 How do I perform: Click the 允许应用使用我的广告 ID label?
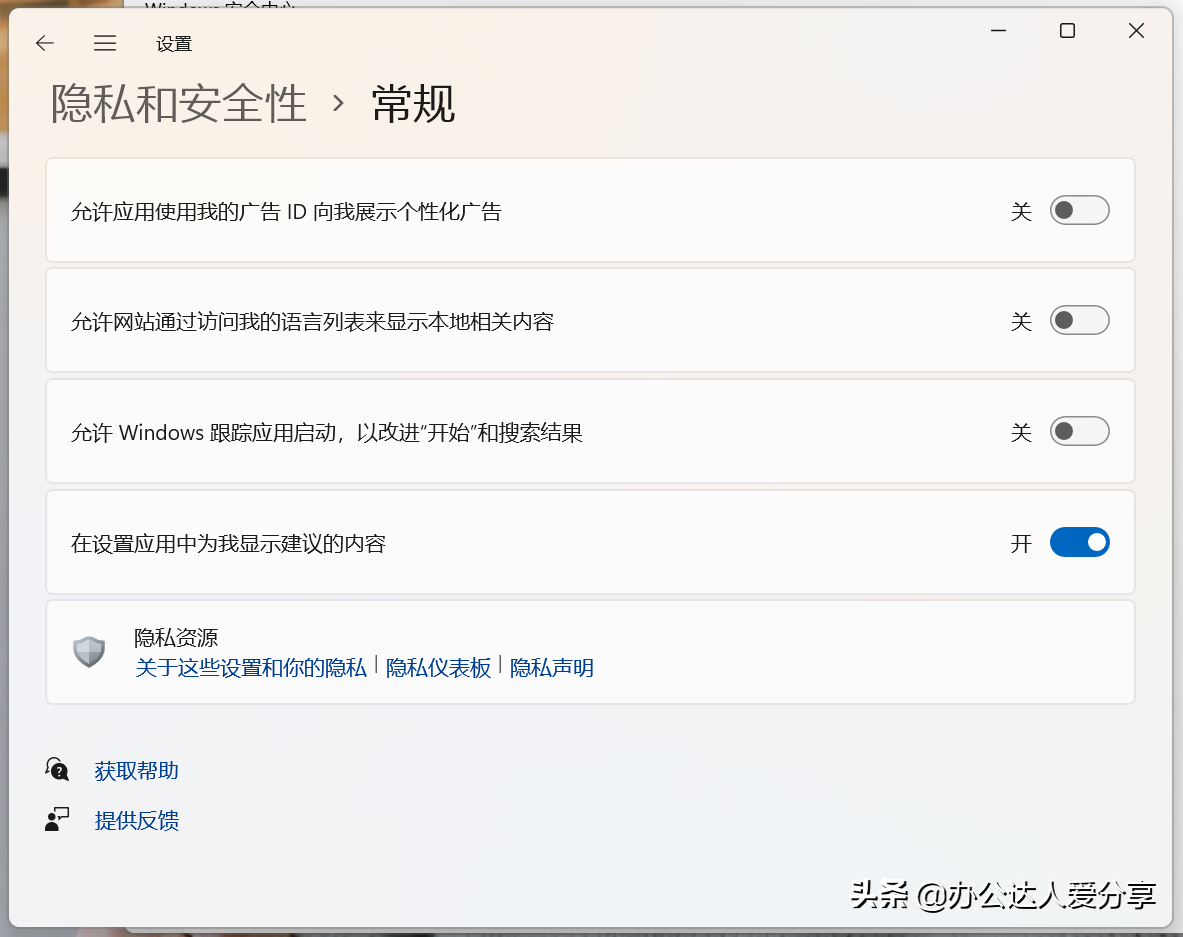tap(286, 211)
